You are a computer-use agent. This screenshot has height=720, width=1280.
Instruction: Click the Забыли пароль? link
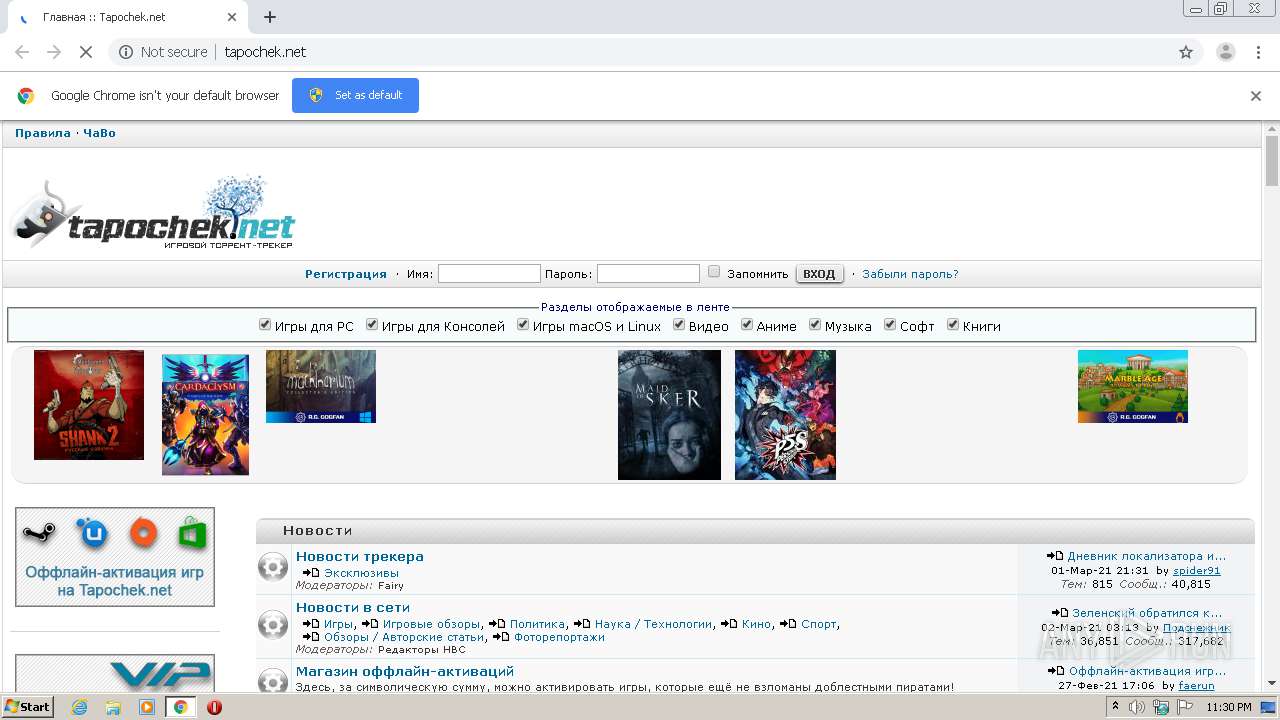coord(910,274)
